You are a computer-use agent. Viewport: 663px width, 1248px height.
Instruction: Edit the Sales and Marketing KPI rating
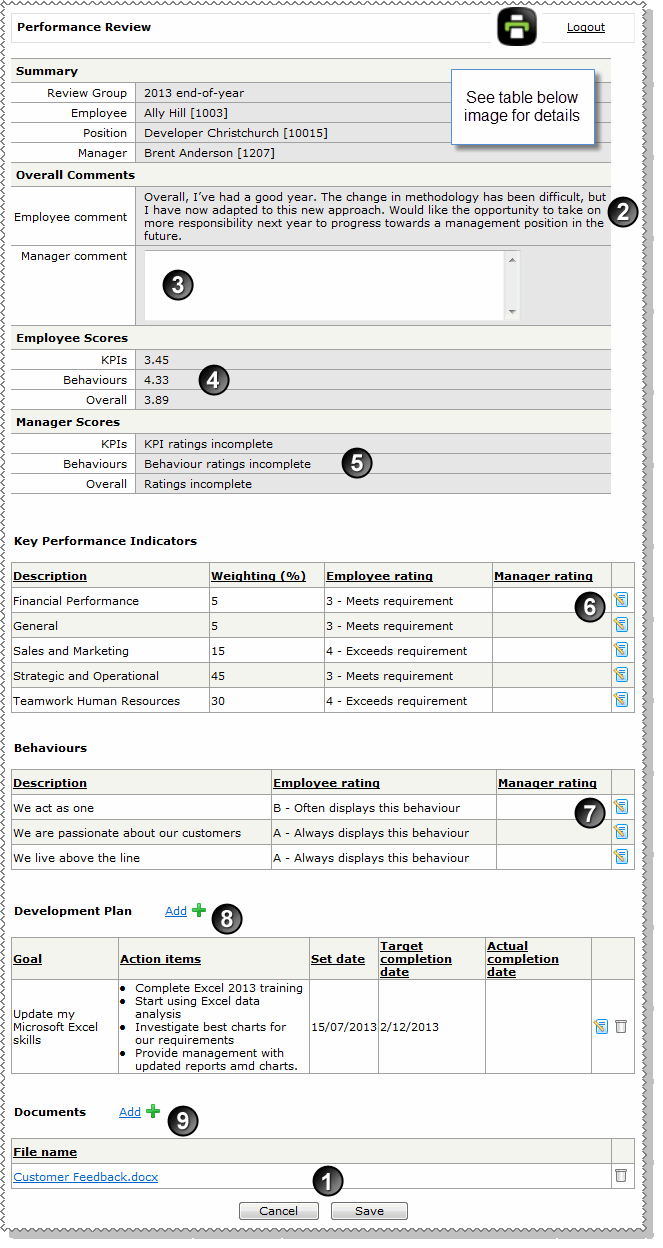tap(621, 650)
